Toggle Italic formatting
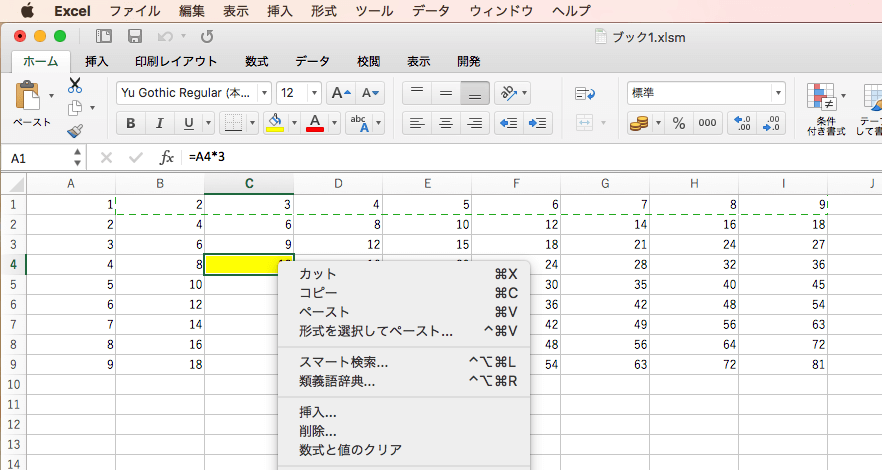The width and height of the screenshot is (882, 470). pos(160,123)
